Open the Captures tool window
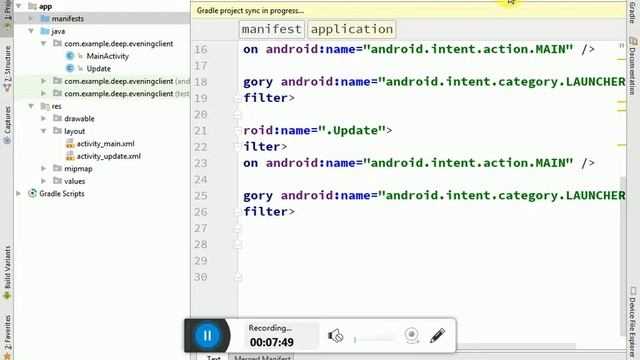The height and width of the screenshot is (360, 640). (7, 126)
